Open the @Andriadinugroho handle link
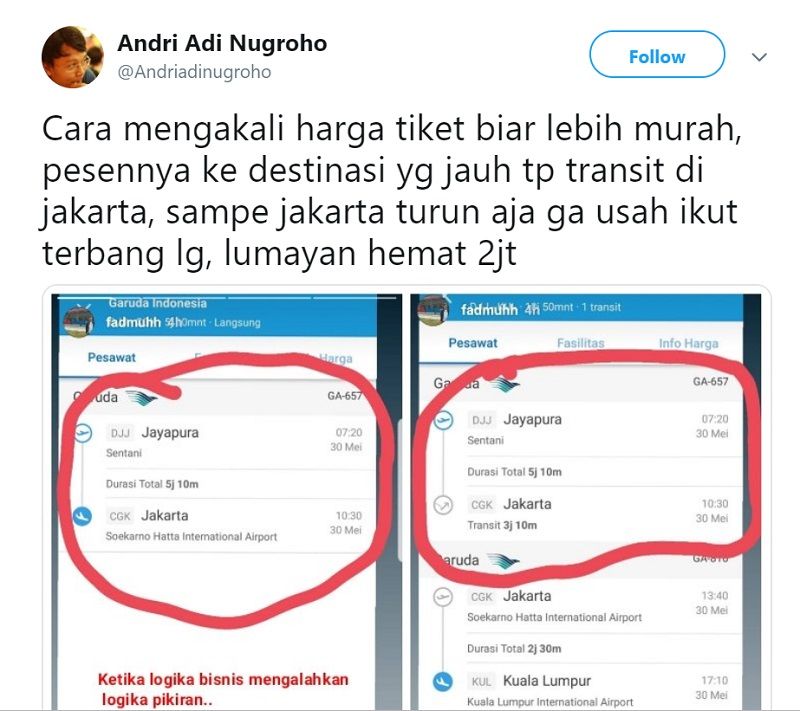Image resolution: width=800 pixels, height=711 pixels. tap(194, 72)
